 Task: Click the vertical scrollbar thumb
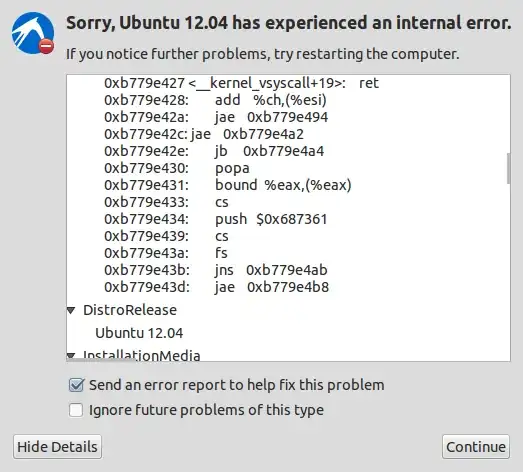click(508, 168)
